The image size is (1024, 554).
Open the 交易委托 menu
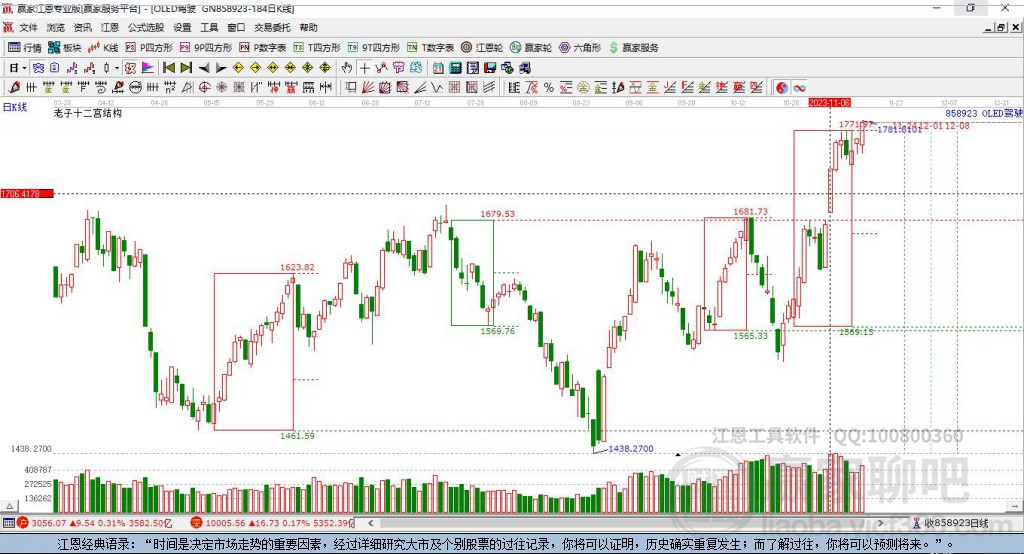pos(272,27)
